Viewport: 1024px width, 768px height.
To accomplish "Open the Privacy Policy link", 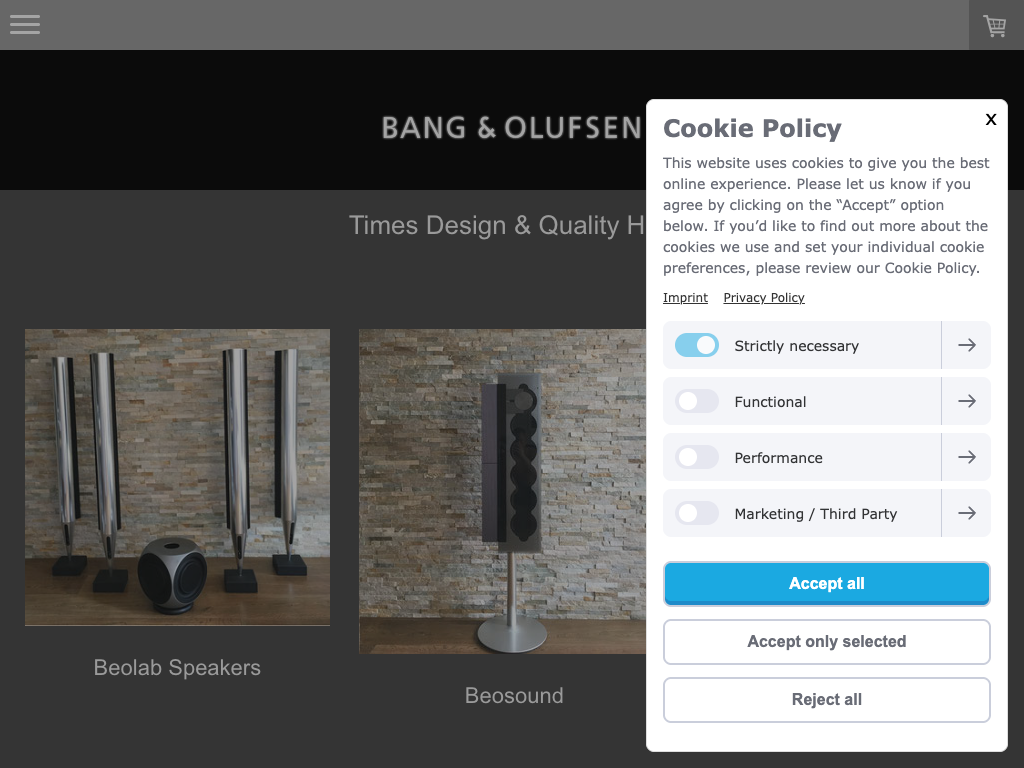I will tap(764, 298).
